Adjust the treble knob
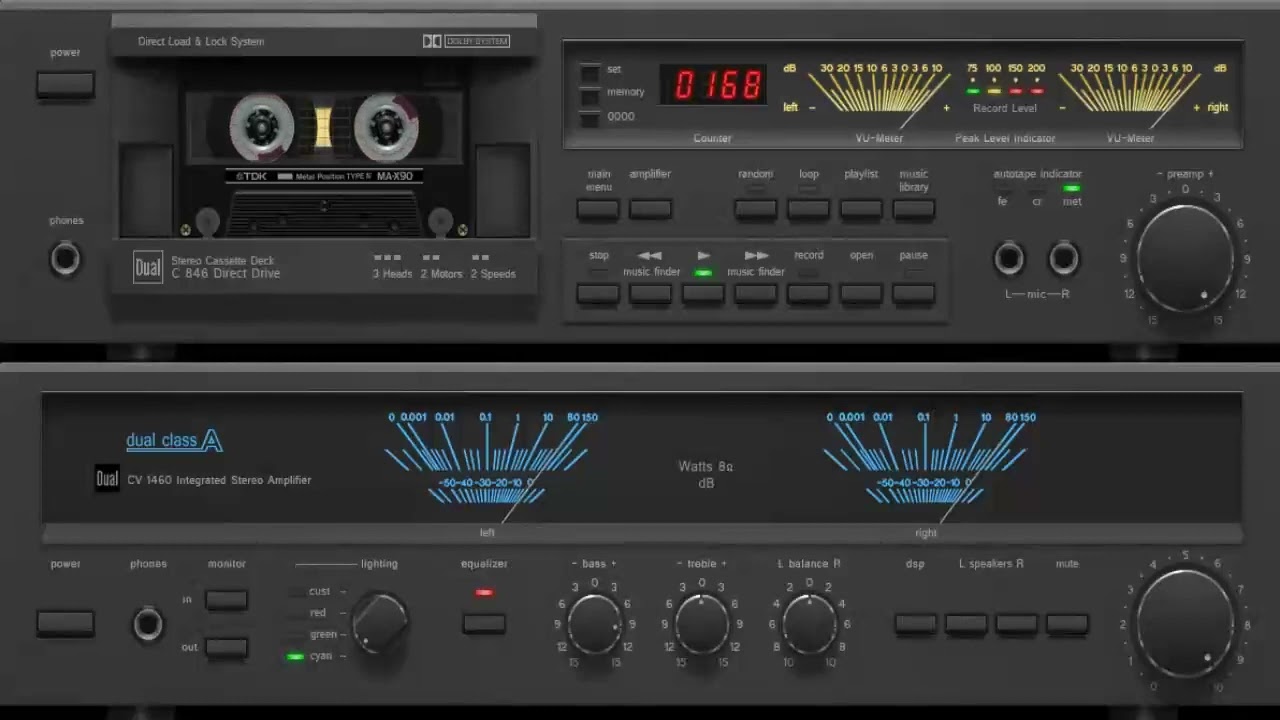 pyautogui.click(x=701, y=625)
